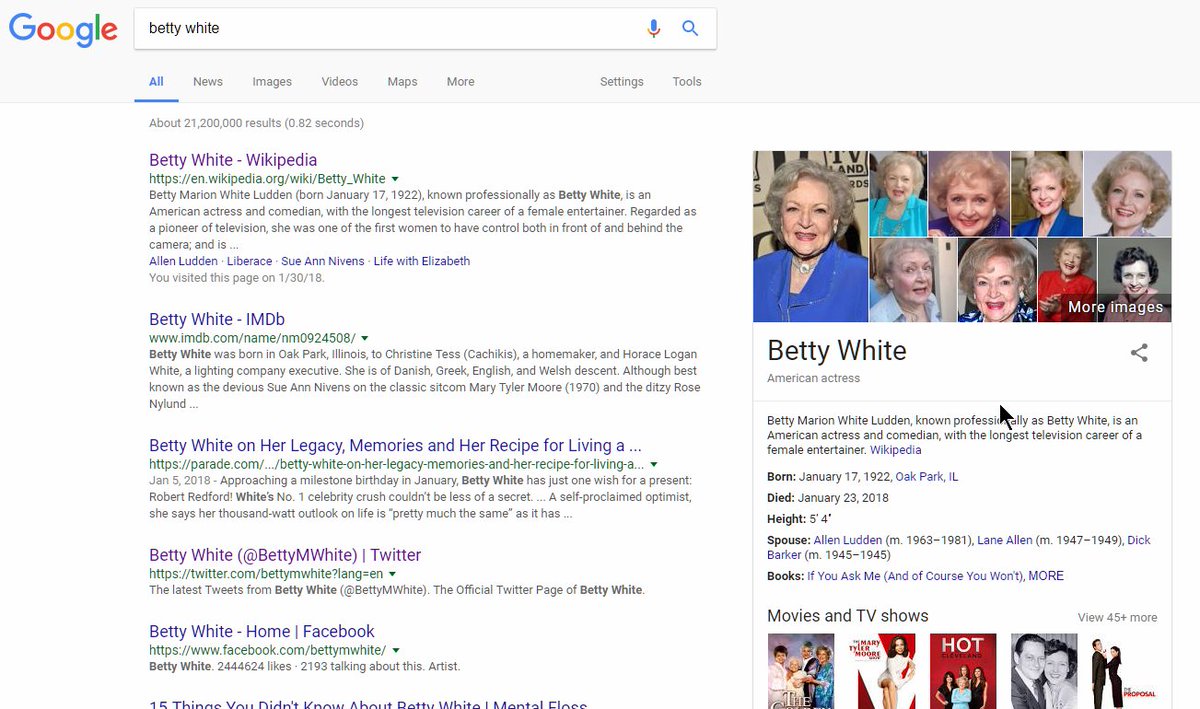
Task: Open the Sue Ann Nivens sitelink
Action: tap(322, 261)
